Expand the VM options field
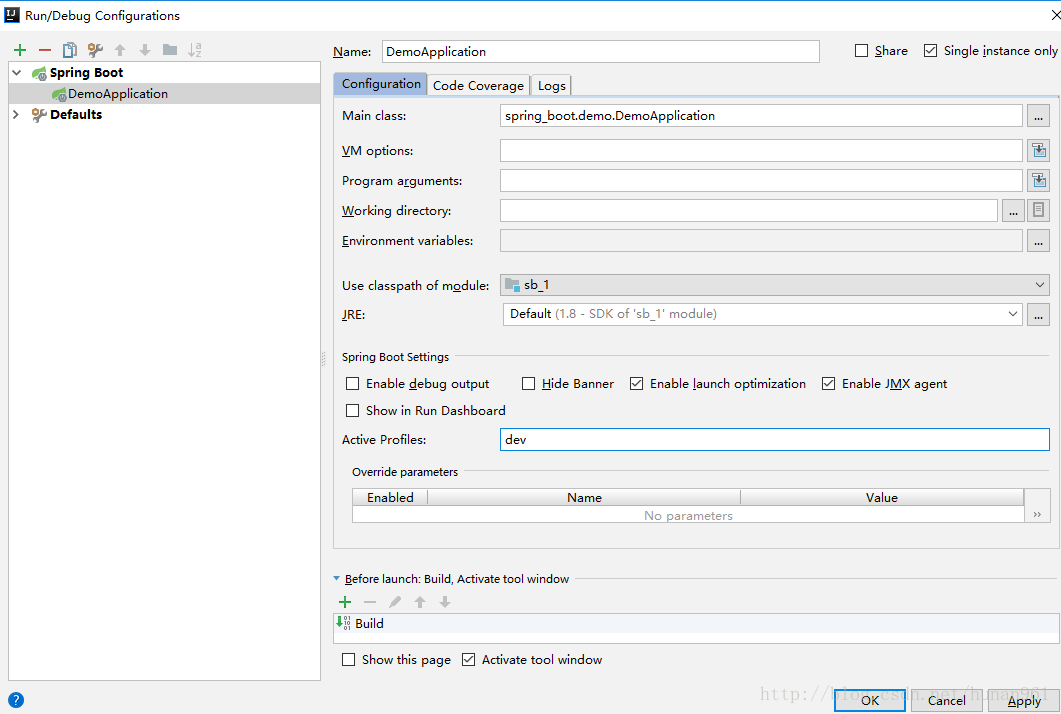Viewport: 1061px width, 714px height. click(x=1038, y=150)
